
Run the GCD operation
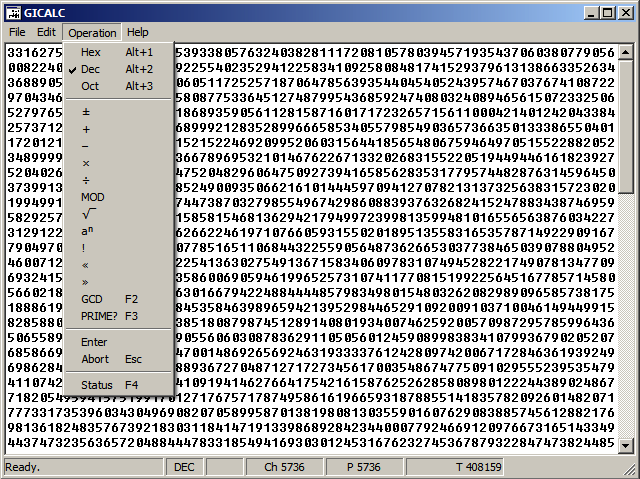92,299
